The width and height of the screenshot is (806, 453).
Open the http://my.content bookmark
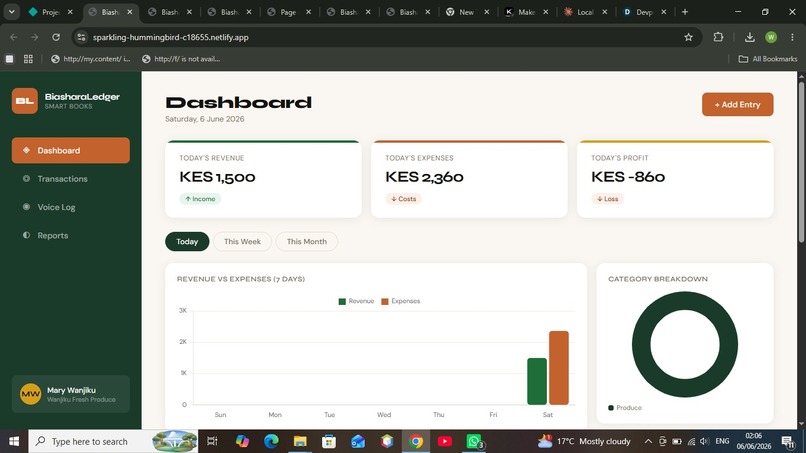[x=91, y=59]
